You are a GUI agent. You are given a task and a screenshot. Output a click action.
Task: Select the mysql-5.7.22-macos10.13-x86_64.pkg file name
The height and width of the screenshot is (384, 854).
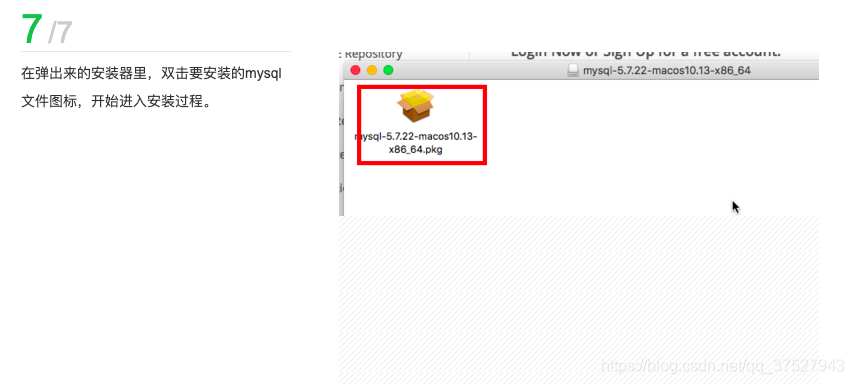pyautogui.click(x=416, y=143)
